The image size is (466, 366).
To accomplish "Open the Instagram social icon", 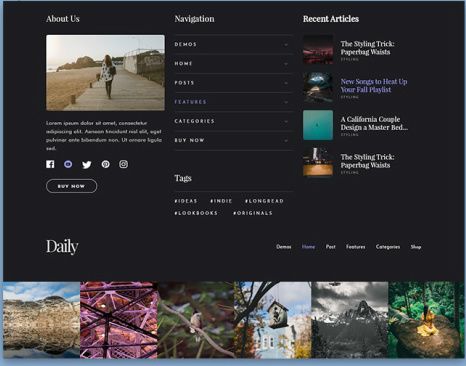I will [x=123, y=164].
